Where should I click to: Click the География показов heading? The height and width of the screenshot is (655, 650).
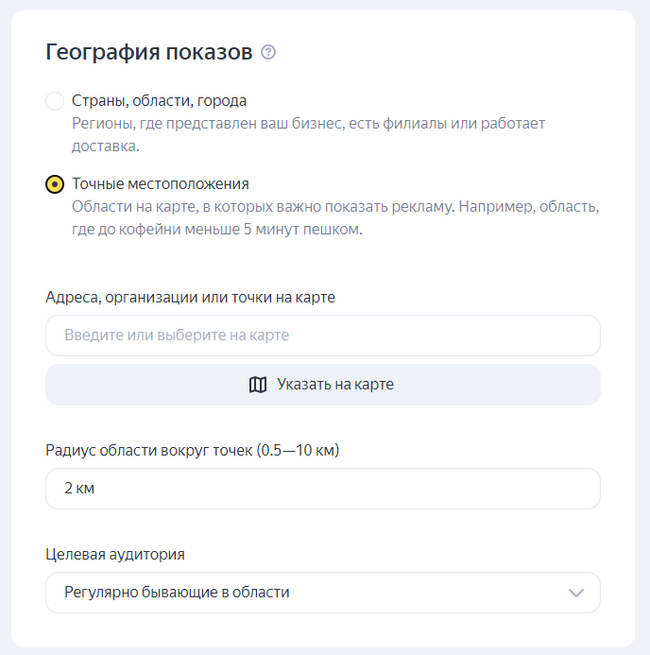point(149,53)
